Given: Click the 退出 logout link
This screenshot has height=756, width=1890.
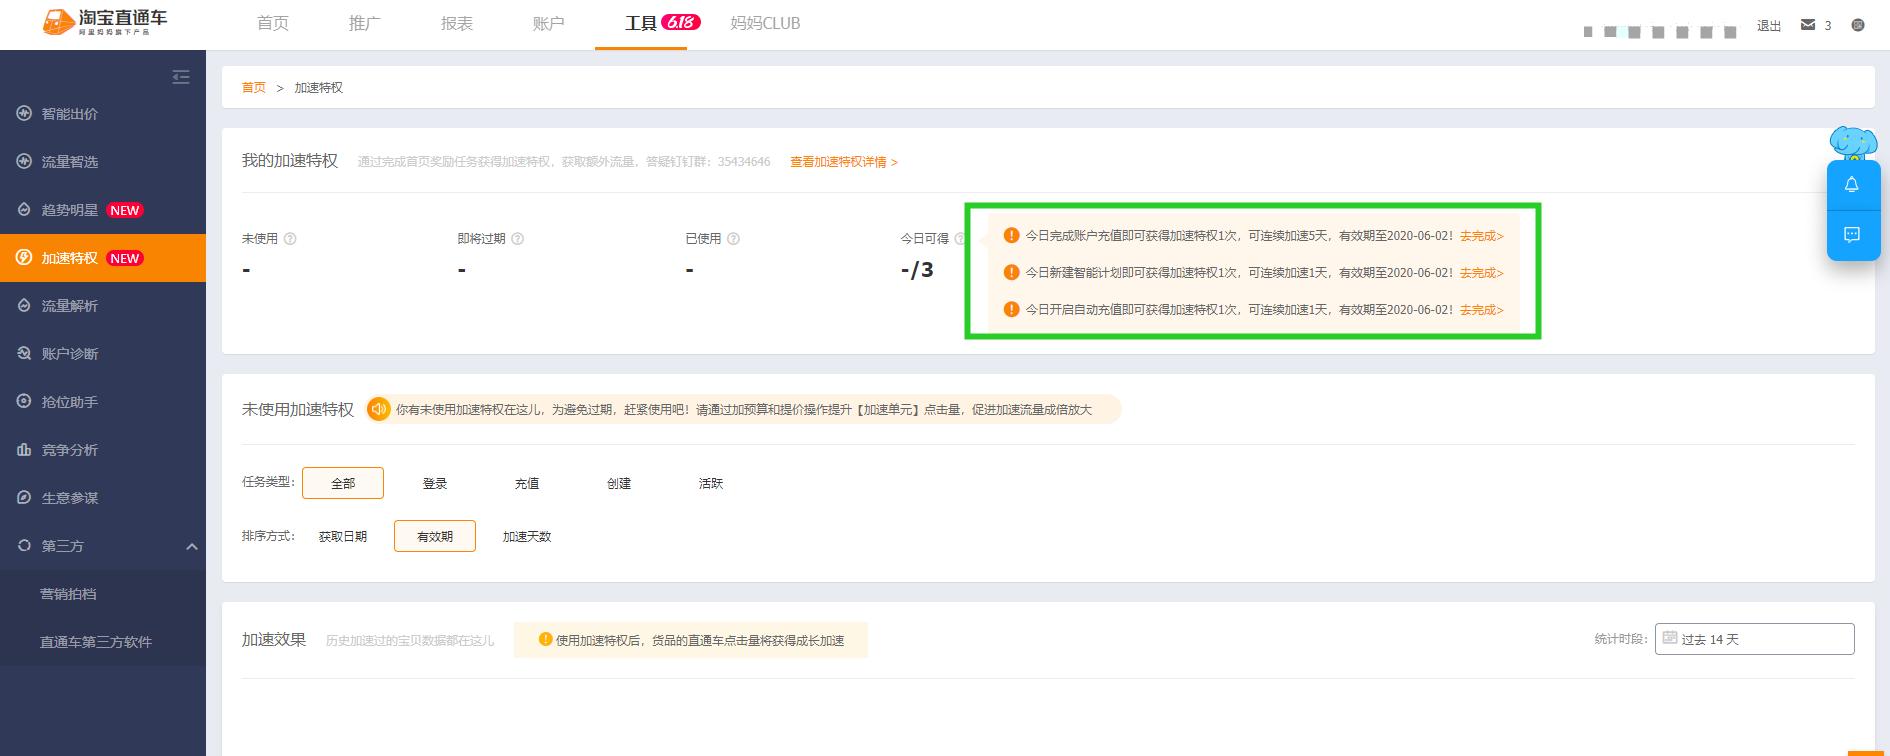Looking at the screenshot, I should (x=1769, y=26).
